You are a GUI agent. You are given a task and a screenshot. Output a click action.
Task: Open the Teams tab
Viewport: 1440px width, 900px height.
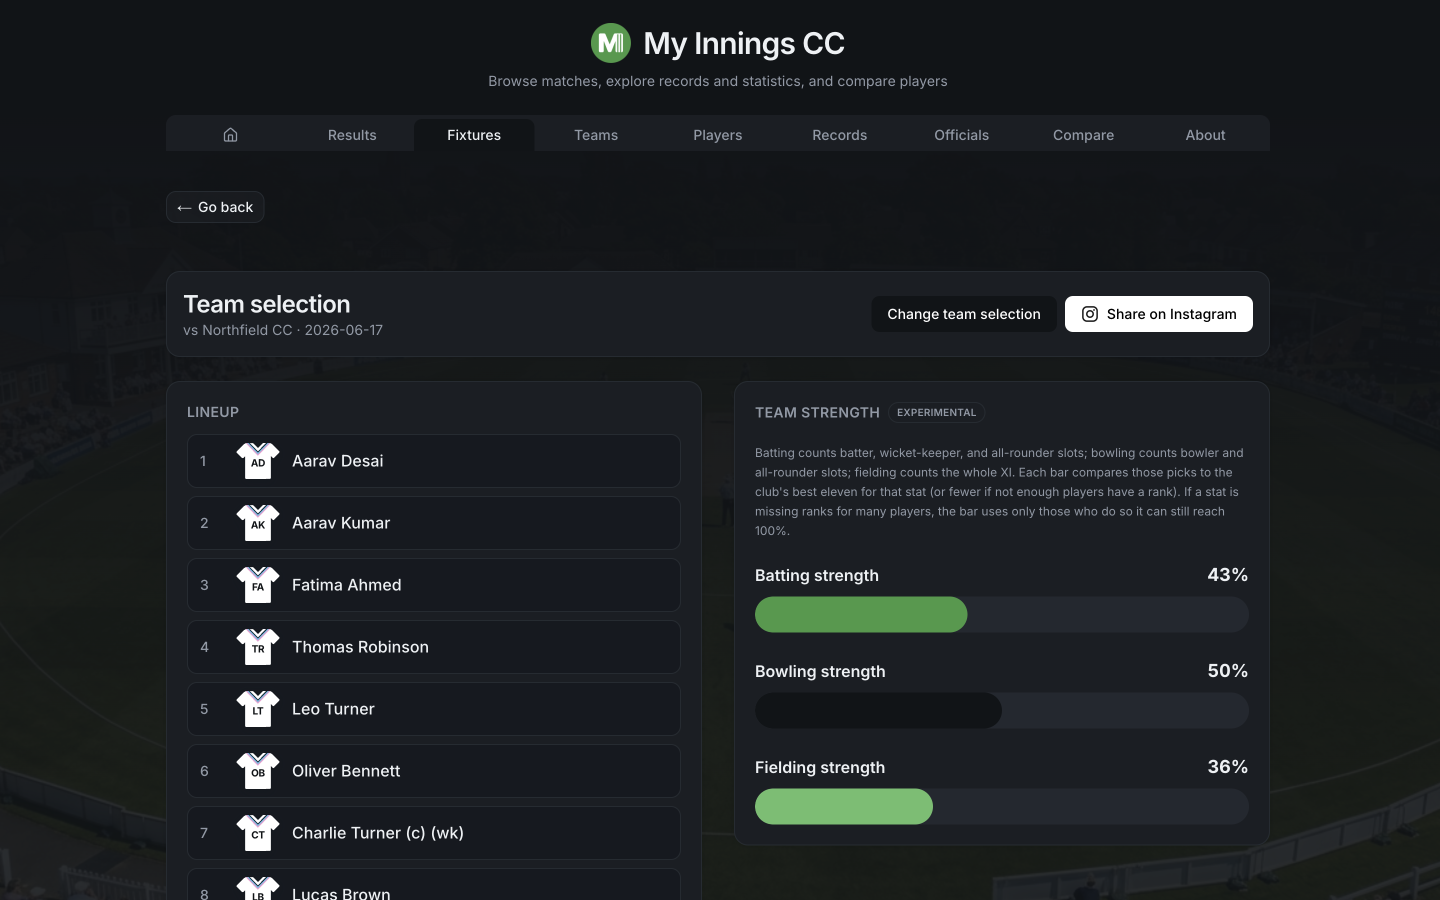coord(596,135)
